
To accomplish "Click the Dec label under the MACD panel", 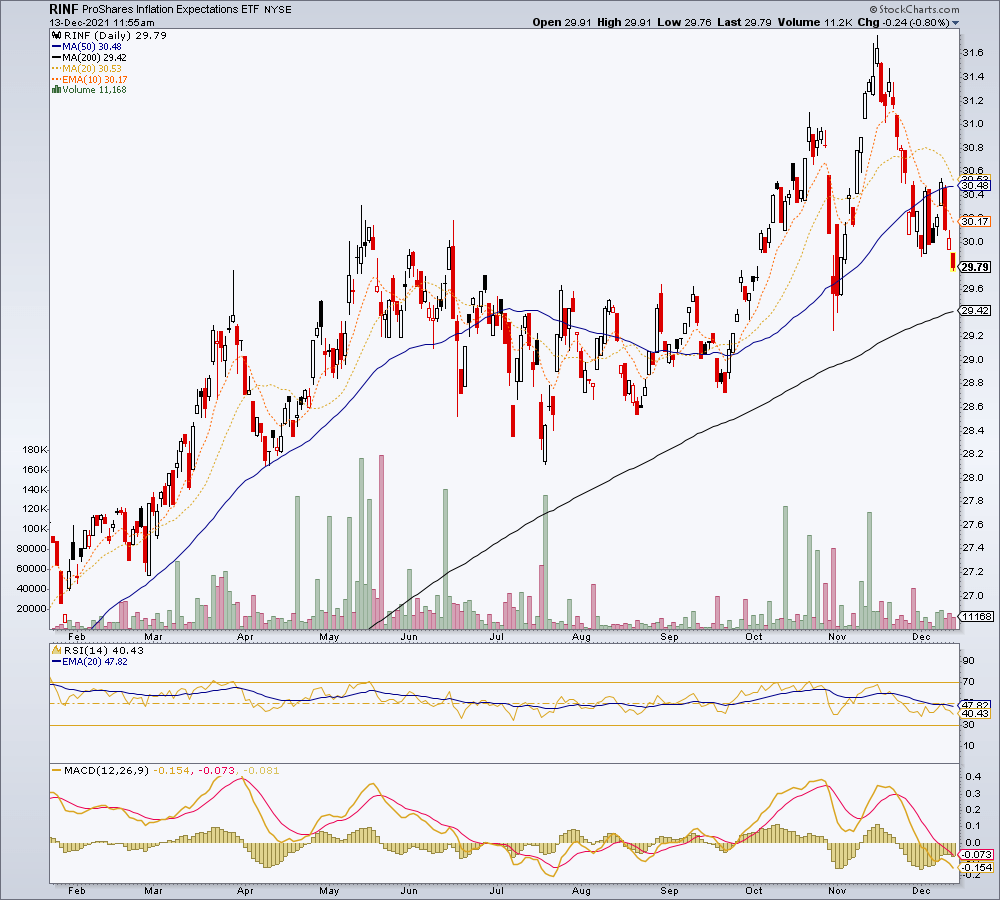I will [921, 890].
